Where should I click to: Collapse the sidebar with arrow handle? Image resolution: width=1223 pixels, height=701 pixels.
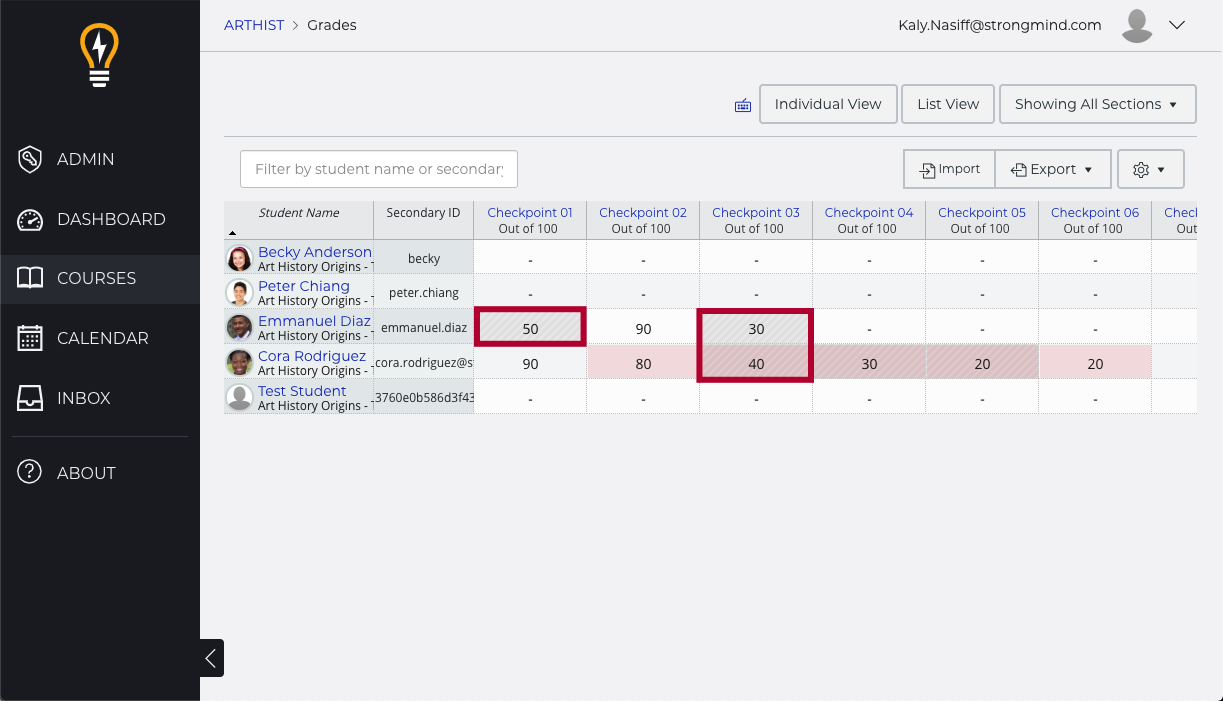pos(211,658)
